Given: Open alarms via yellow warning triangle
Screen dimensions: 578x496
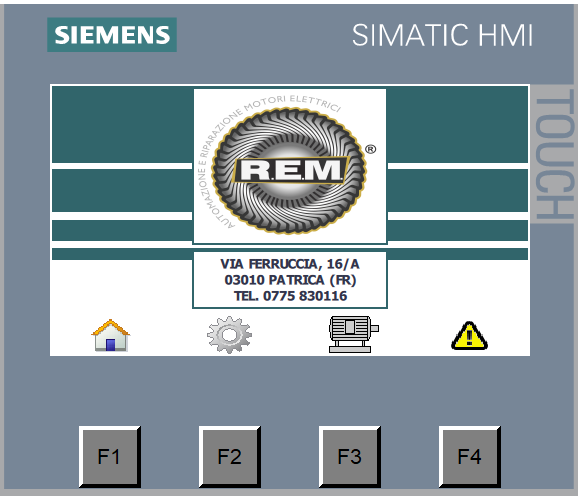Looking at the screenshot, I should (469, 336).
